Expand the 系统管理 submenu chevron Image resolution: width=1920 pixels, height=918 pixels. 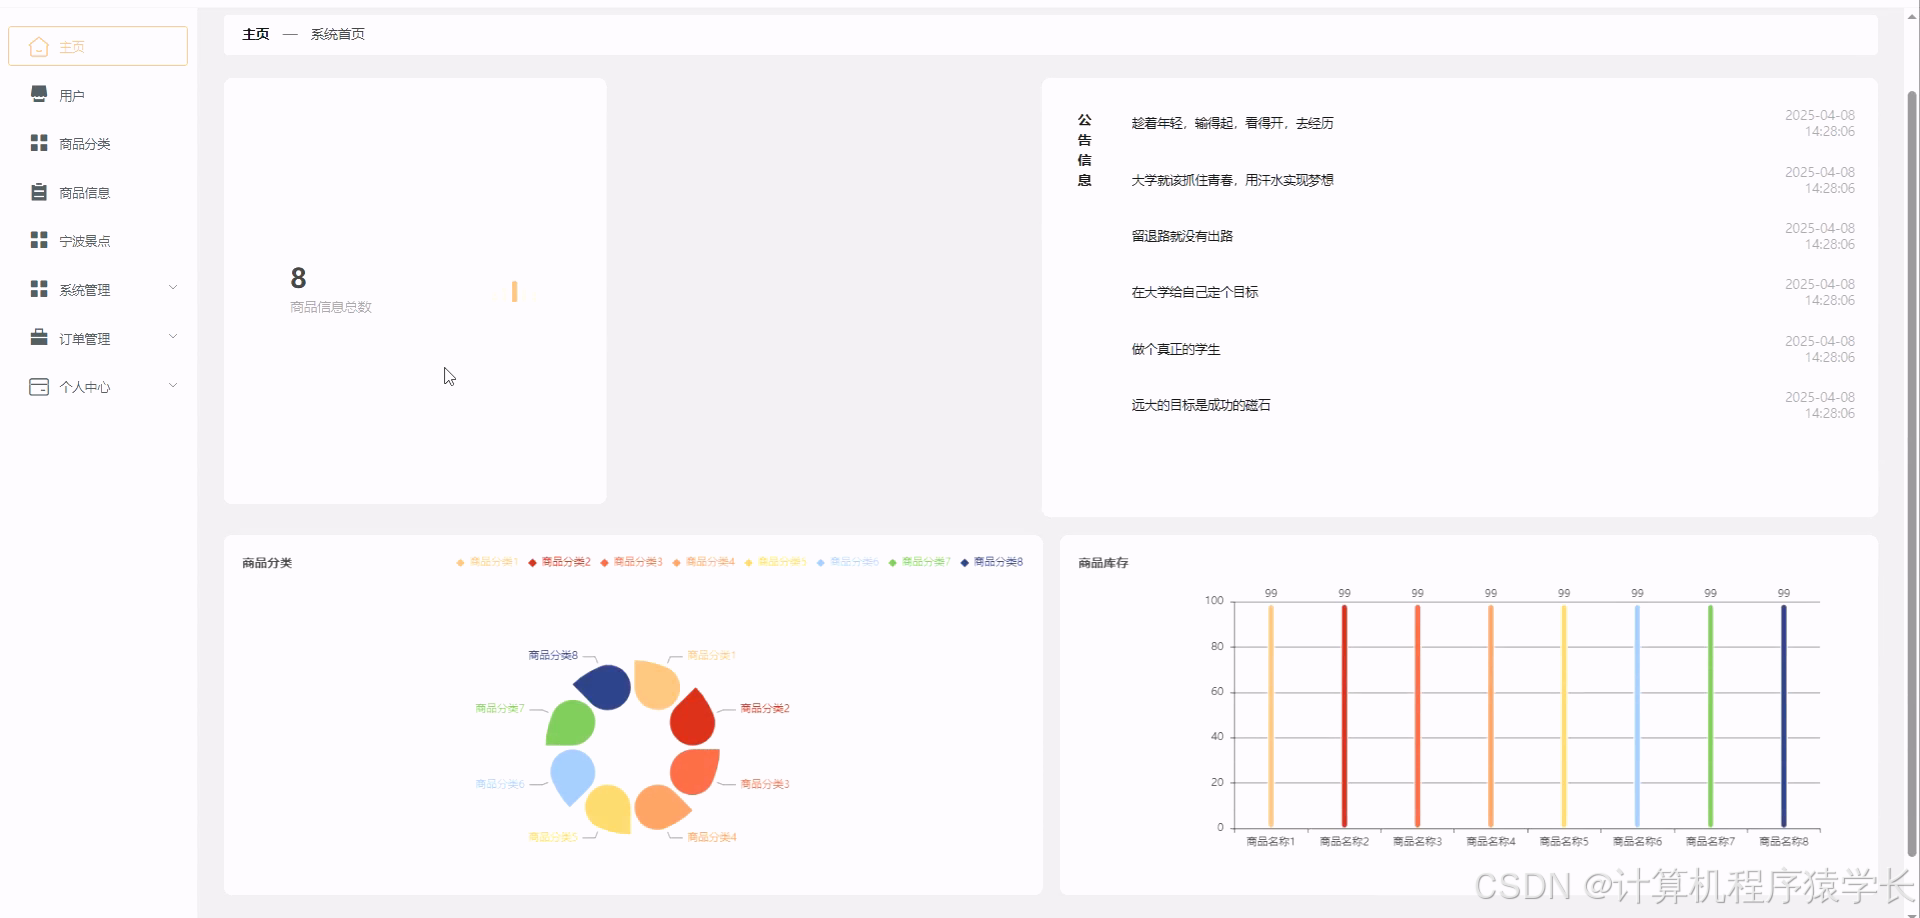pyautogui.click(x=173, y=288)
